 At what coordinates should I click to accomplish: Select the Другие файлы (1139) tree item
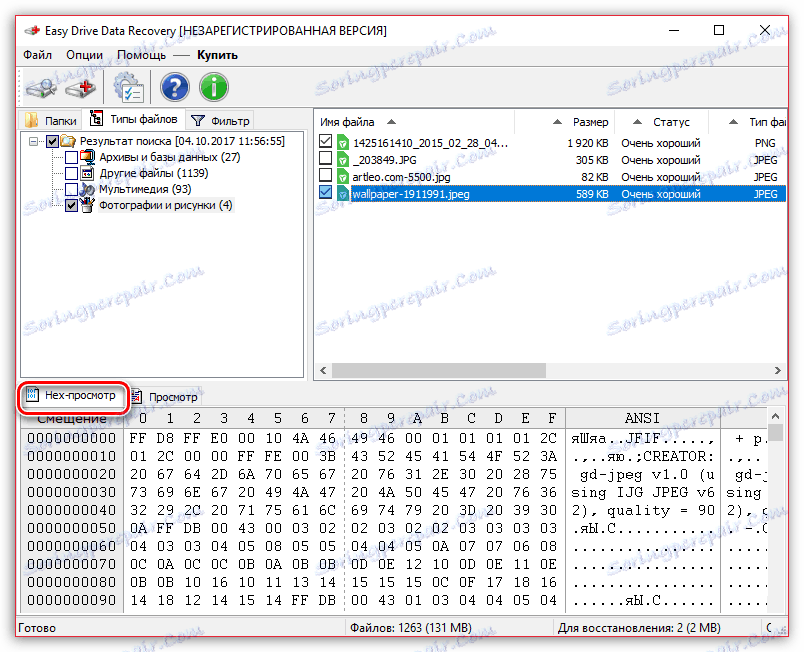click(x=153, y=173)
